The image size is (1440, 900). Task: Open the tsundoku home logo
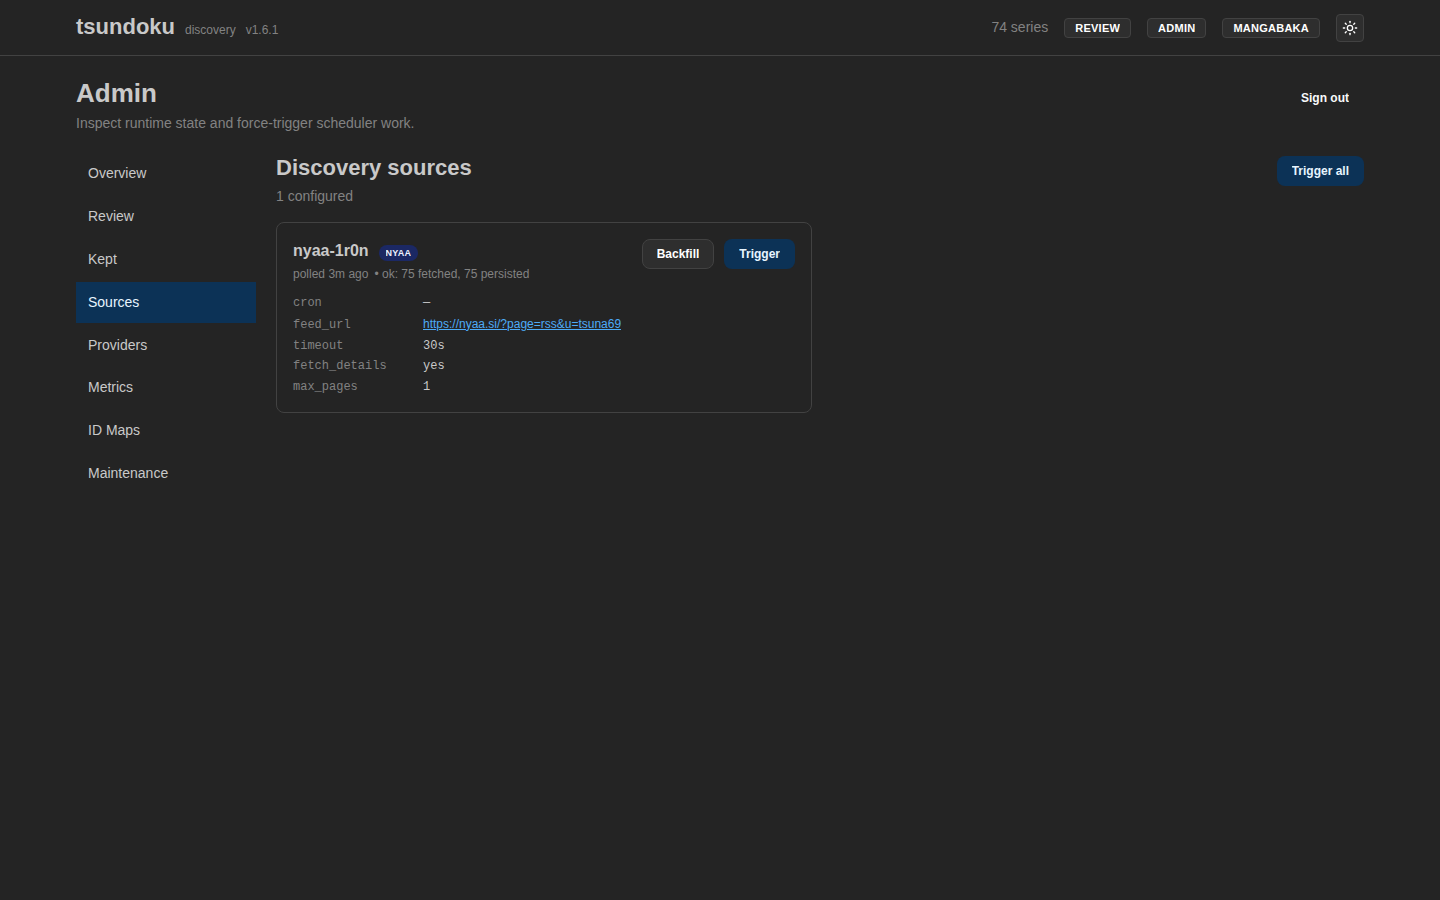pos(125,27)
